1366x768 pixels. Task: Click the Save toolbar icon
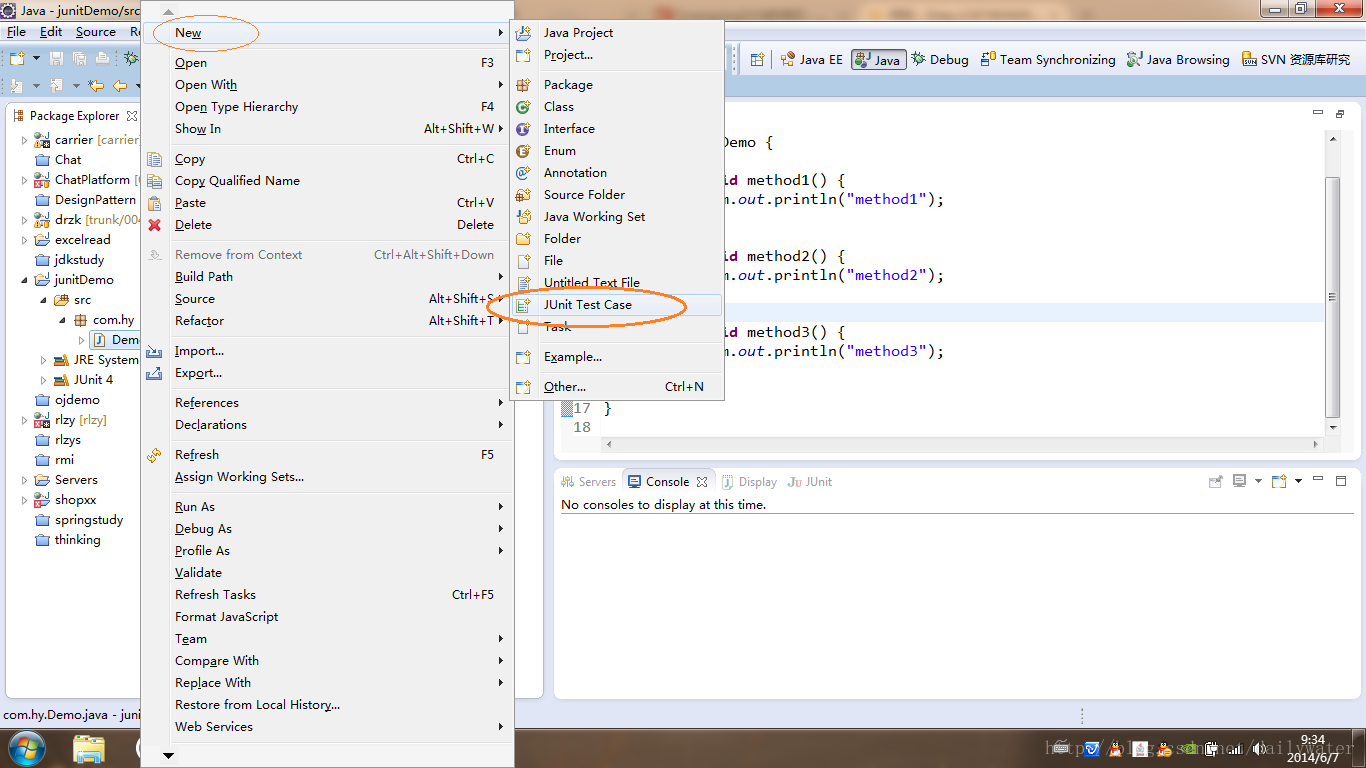56,59
